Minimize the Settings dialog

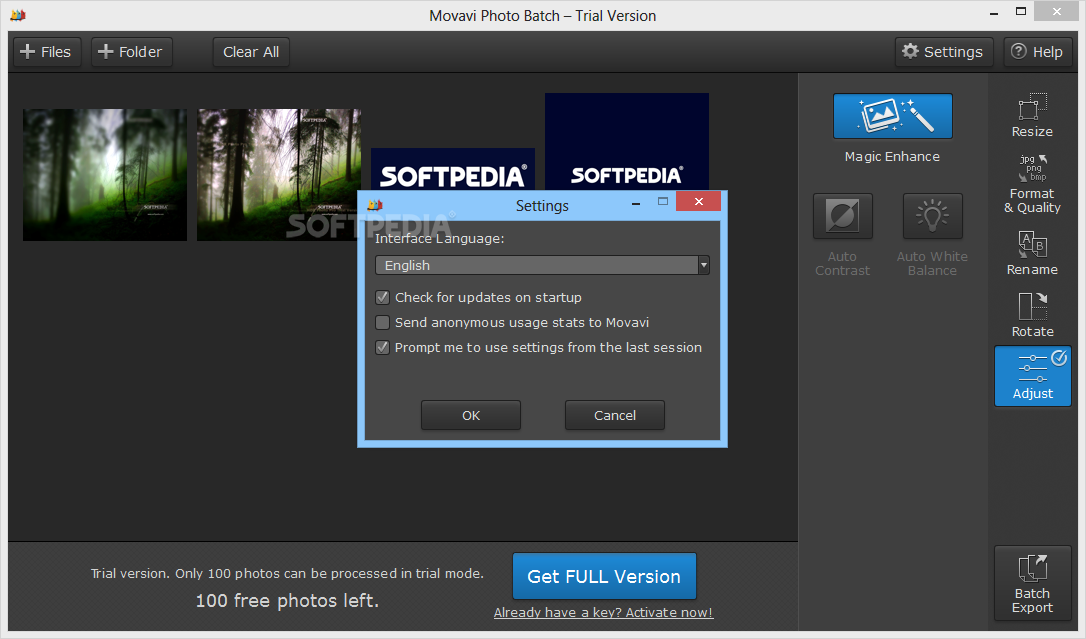[x=636, y=202]
